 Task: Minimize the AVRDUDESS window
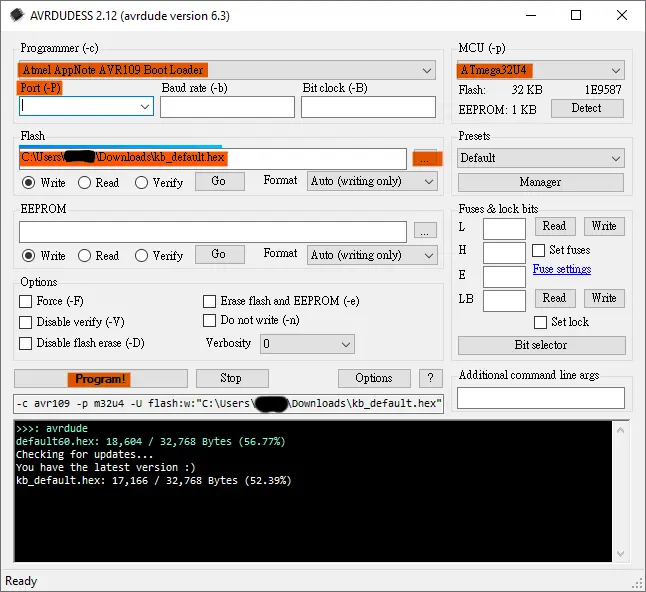[x=531, y=16]
